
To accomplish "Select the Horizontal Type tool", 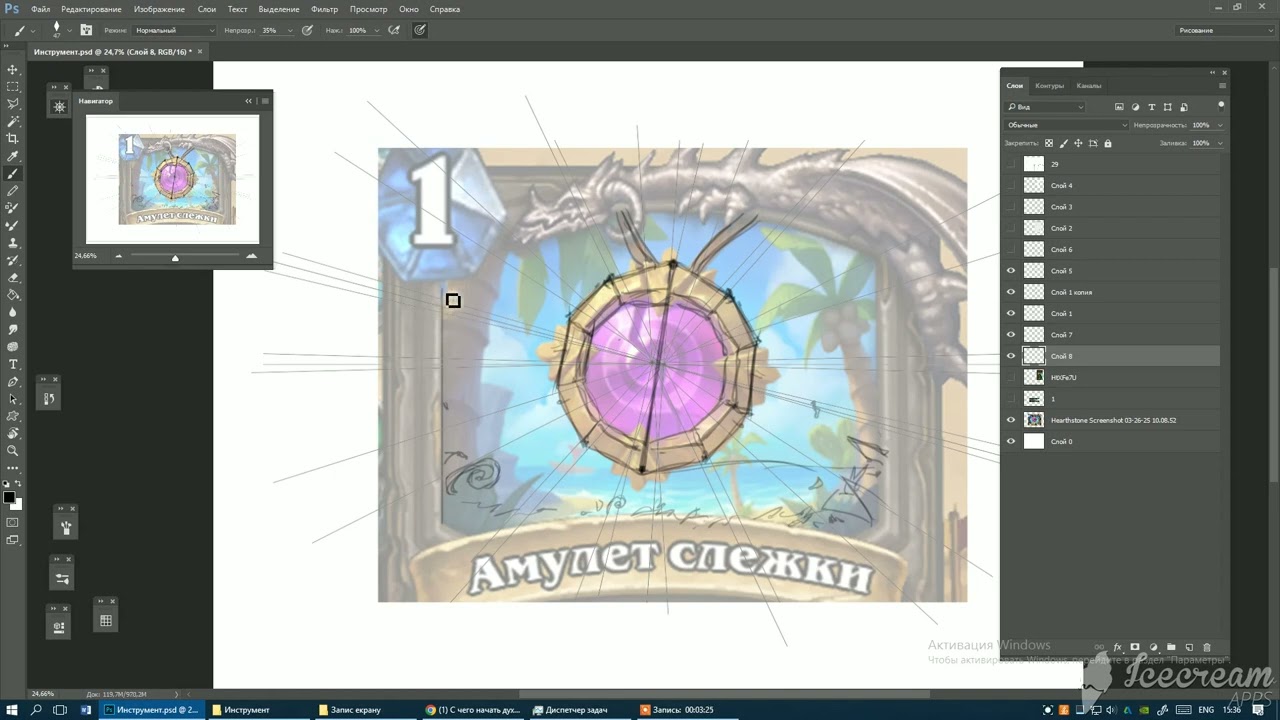I will [x=13, y=364].
